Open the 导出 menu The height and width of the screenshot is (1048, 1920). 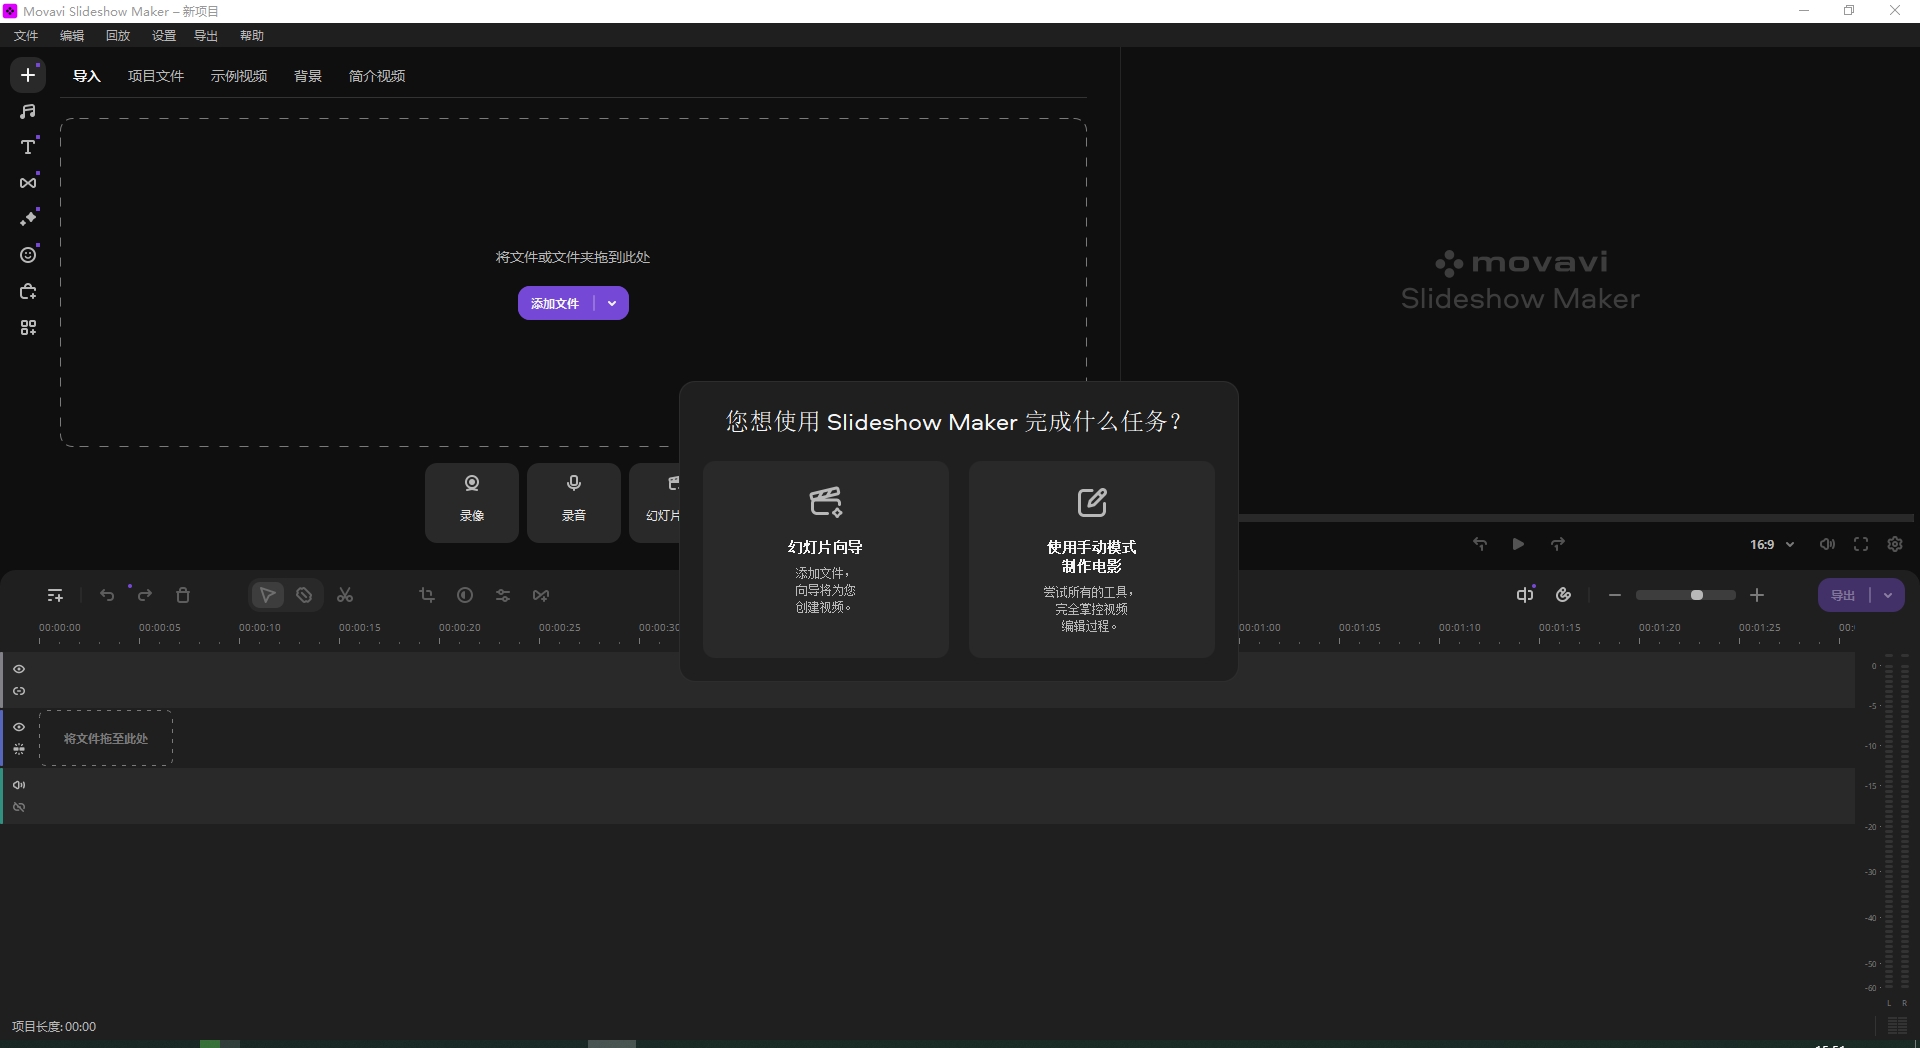point(206,35)
